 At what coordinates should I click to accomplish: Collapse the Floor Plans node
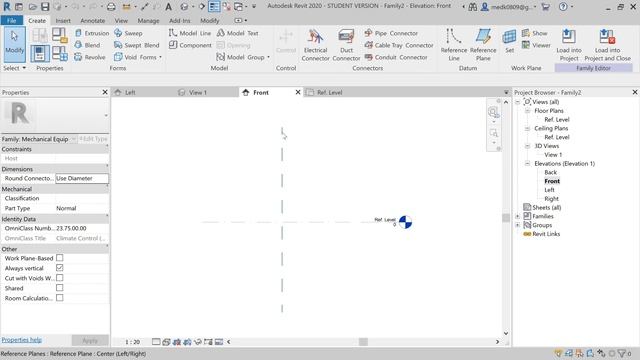click(x=527, y=111)
